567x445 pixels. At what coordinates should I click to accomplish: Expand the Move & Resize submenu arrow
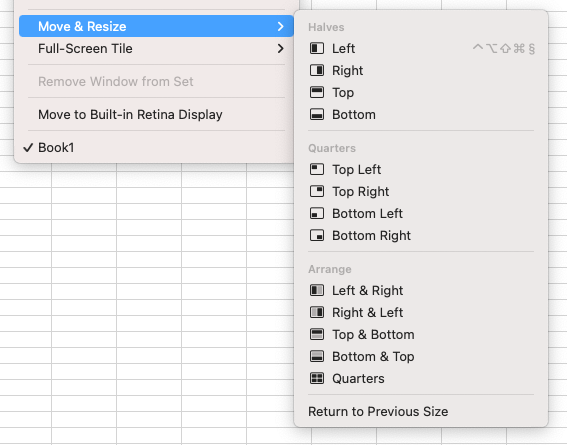pyautogui.click(x=281, y=26)
